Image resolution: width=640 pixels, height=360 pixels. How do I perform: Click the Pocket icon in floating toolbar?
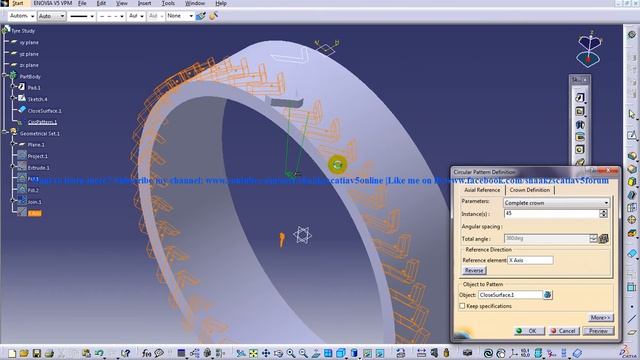[x=580, y=111]
